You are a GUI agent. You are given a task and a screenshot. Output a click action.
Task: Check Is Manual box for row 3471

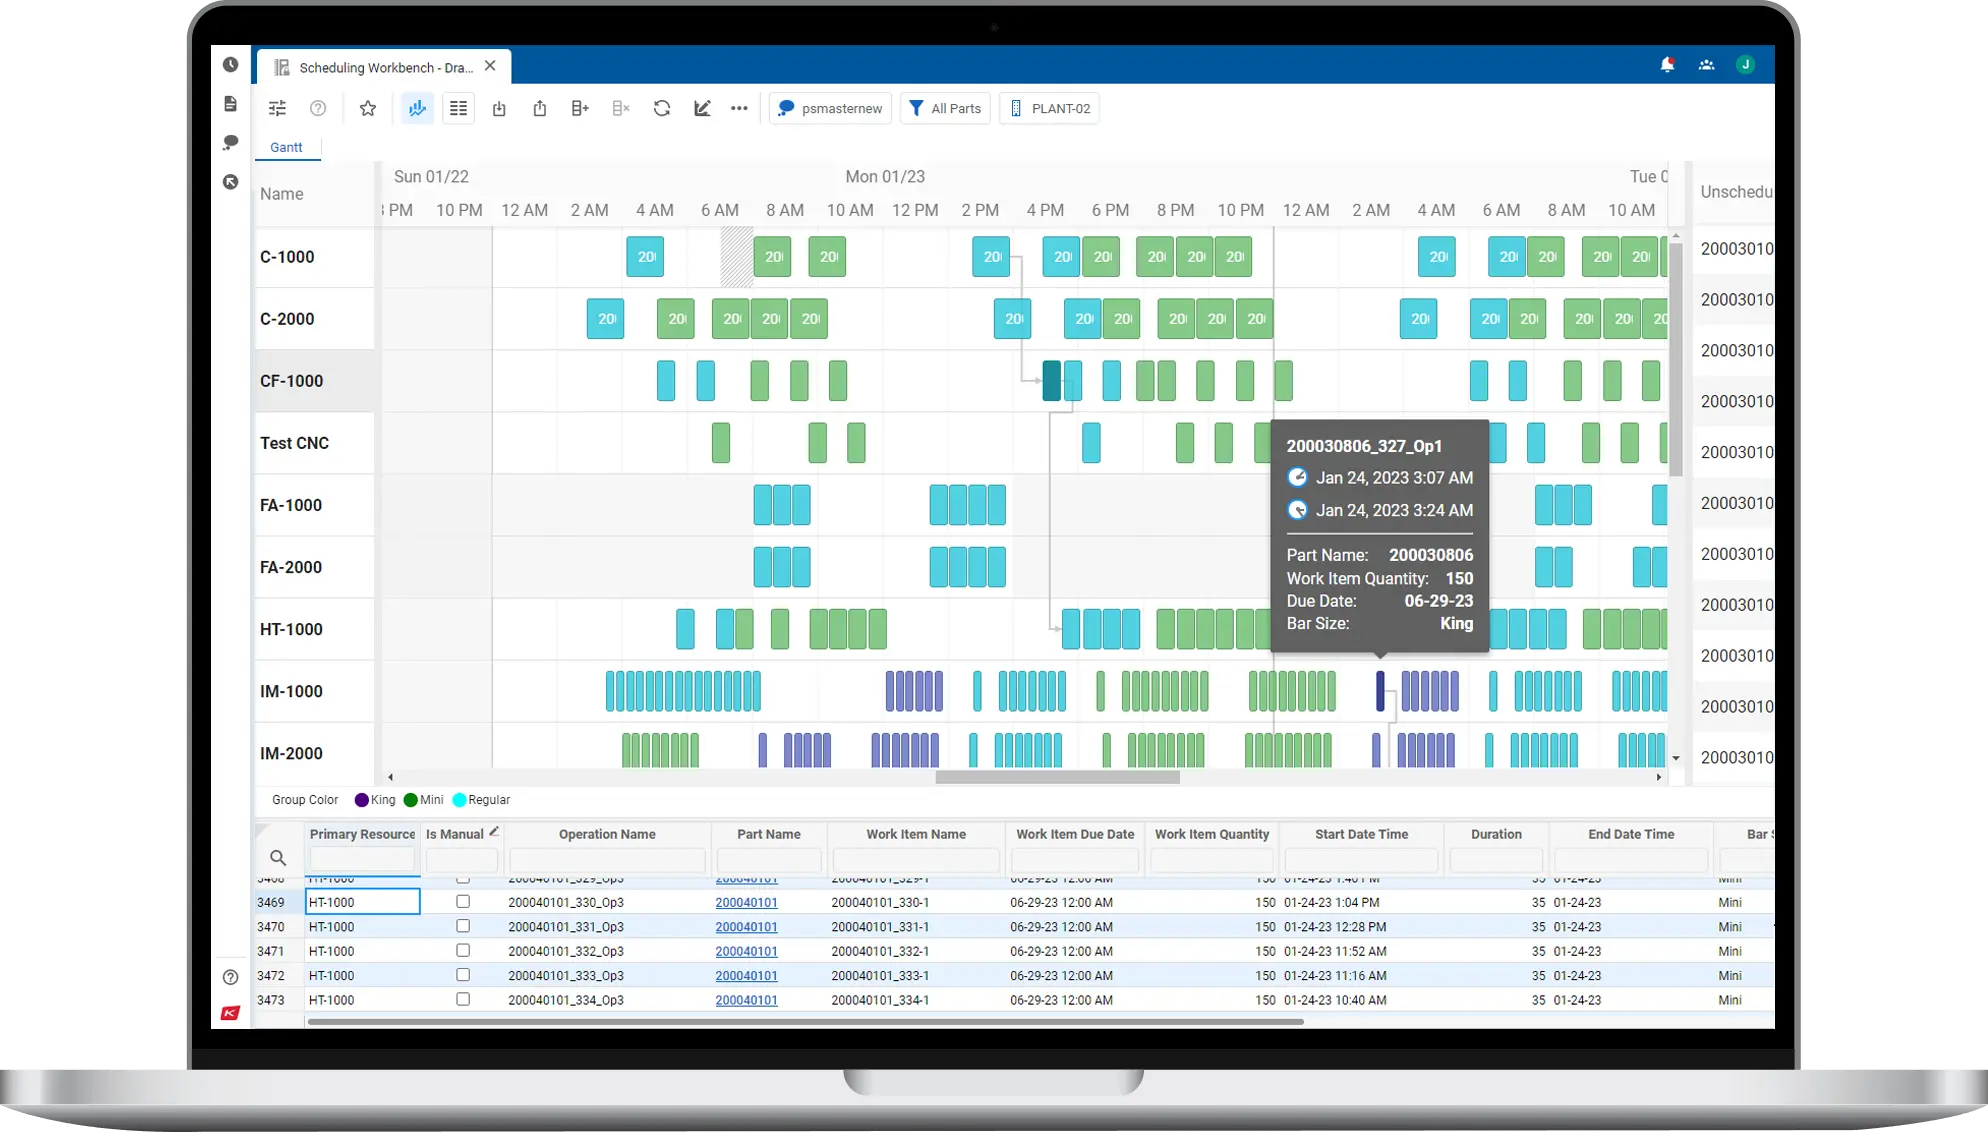click(463, 950)
